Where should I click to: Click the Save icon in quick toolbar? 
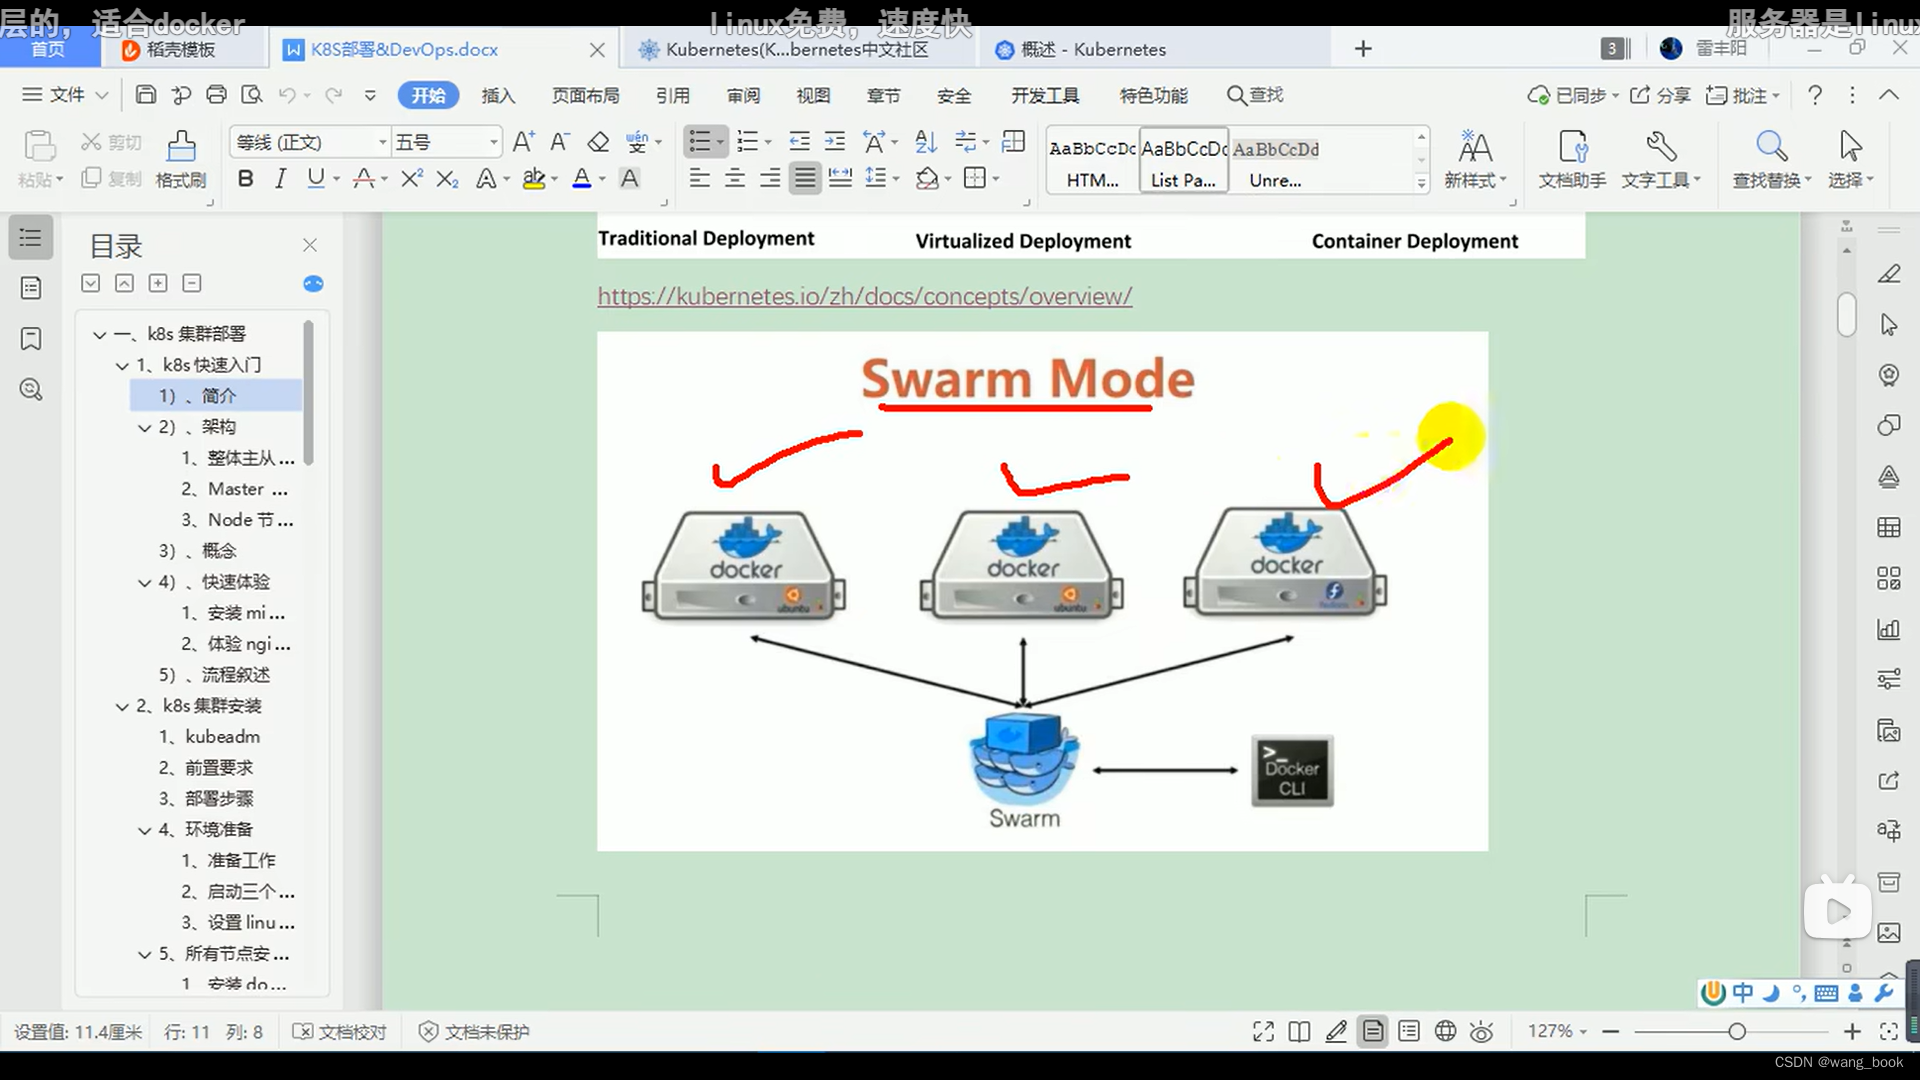click(x=146, y=95)
